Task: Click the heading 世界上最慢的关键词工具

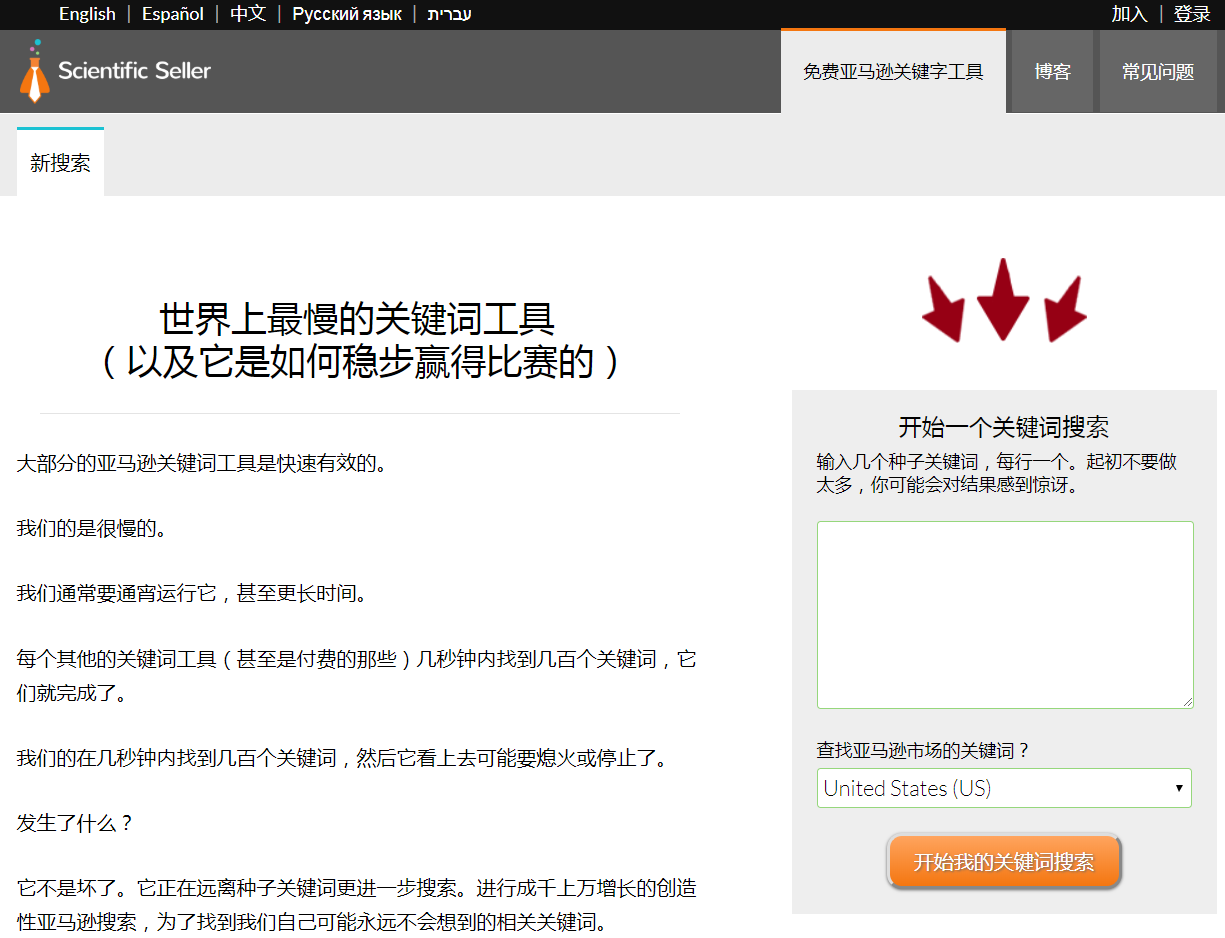Action: [357, 319]
